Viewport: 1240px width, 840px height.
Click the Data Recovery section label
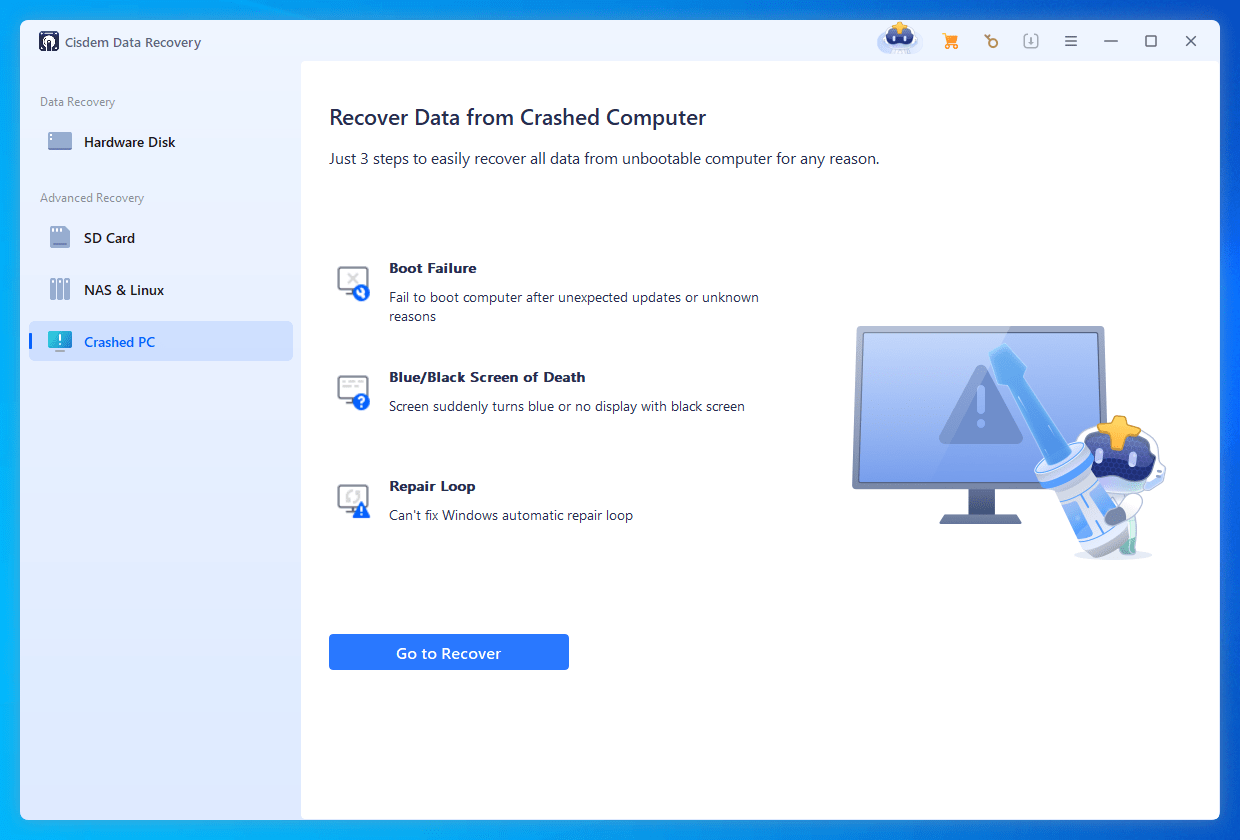pyautogui.click(x=77, y=102)
